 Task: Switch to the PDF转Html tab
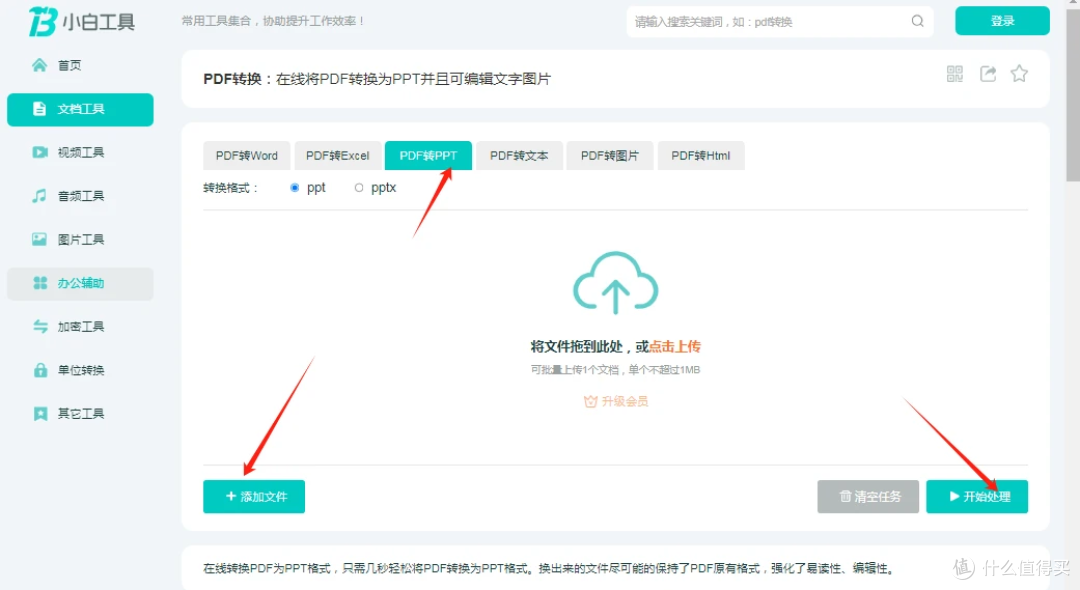[701, 156]
